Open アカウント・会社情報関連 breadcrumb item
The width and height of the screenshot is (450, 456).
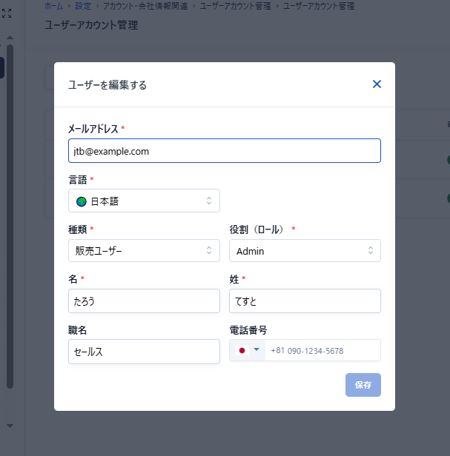pyautogui.click(x=145, y=6)
